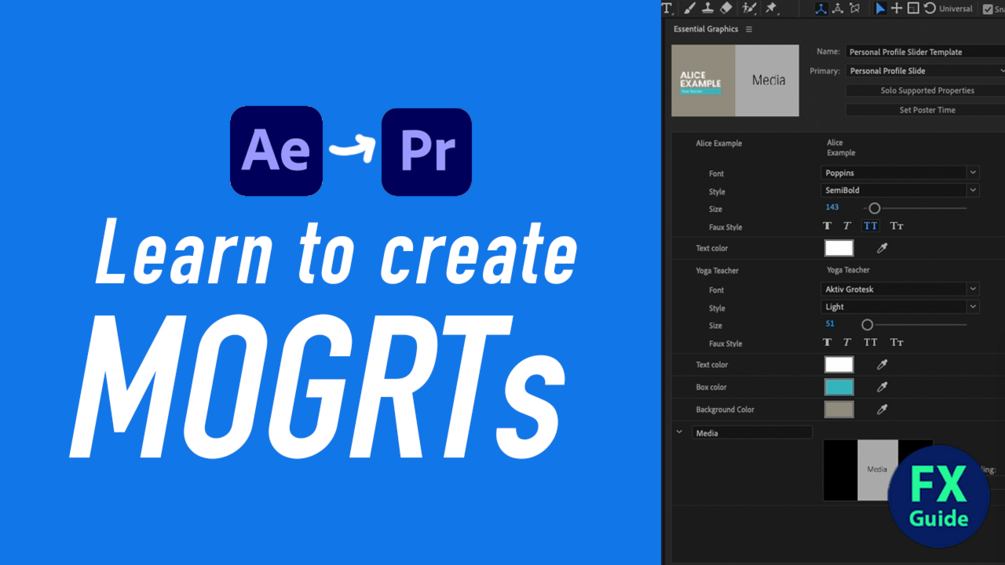Click the Media placeholder thumbnail
Screen dimensions: 1005x565
coord(877,470)
